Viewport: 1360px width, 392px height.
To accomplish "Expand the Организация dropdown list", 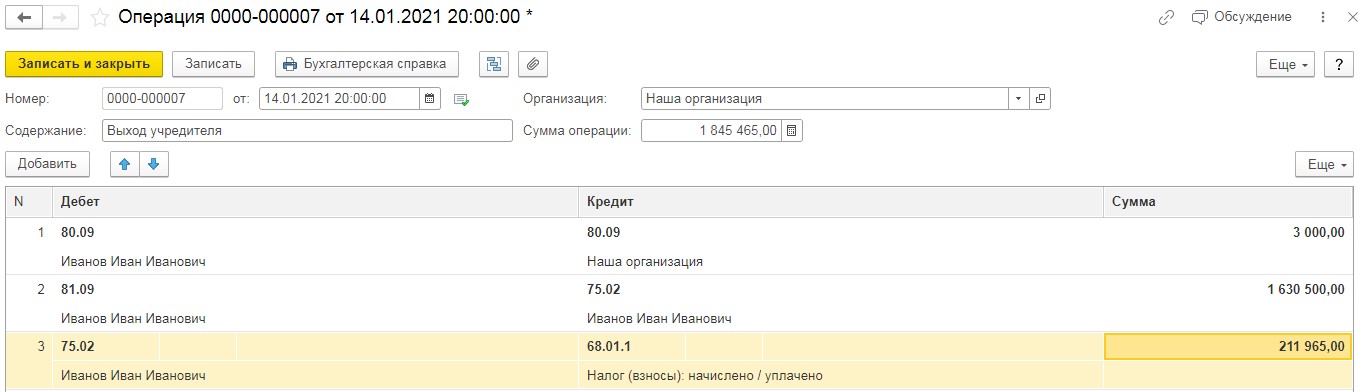I will tap(1018, 99).
